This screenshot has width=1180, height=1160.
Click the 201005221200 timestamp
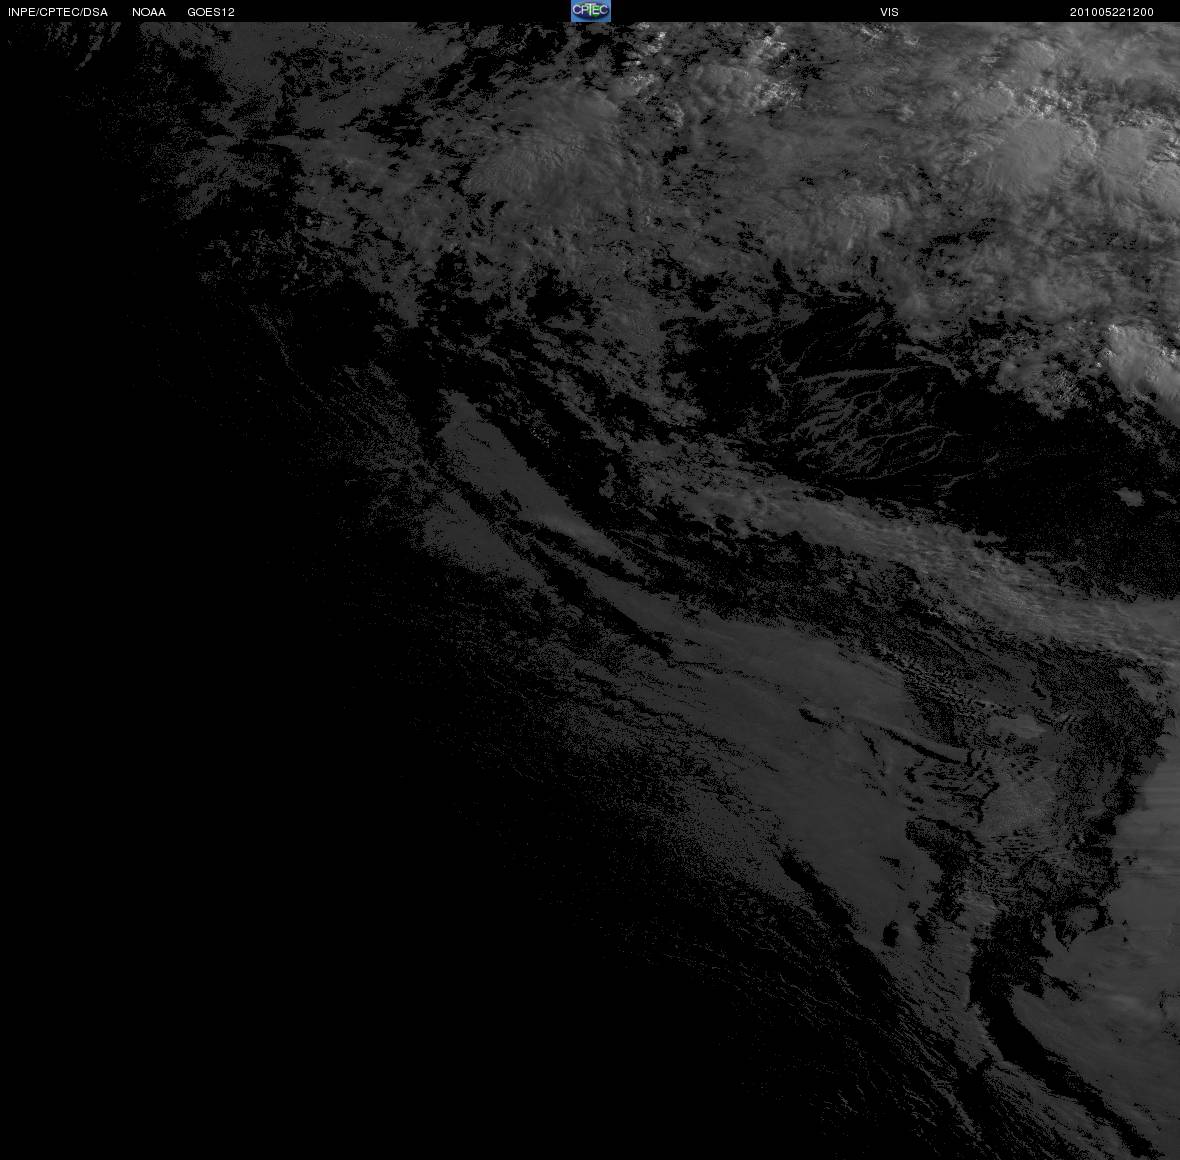click(1112, 12)
